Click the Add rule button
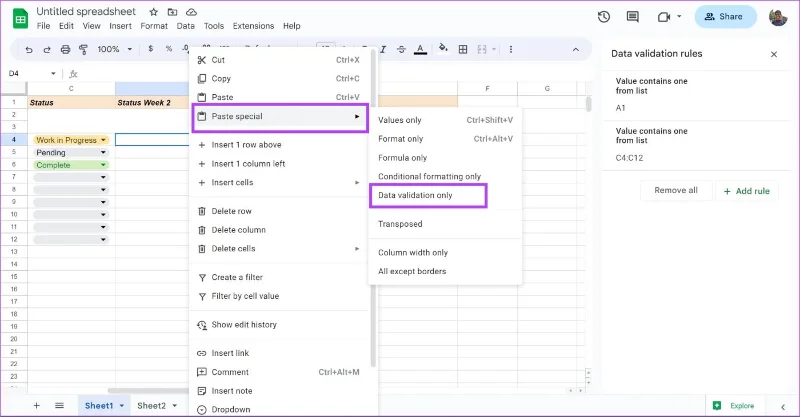 [746, 191]
